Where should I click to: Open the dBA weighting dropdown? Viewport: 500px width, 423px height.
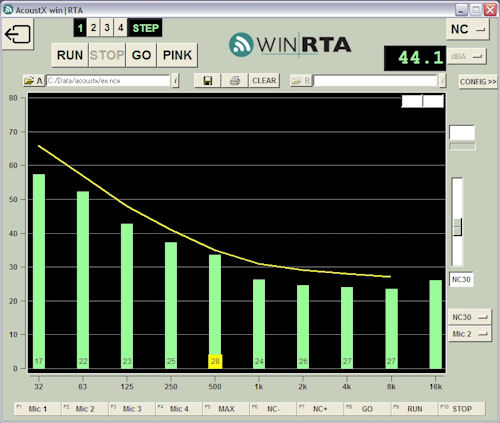[467, 57]
